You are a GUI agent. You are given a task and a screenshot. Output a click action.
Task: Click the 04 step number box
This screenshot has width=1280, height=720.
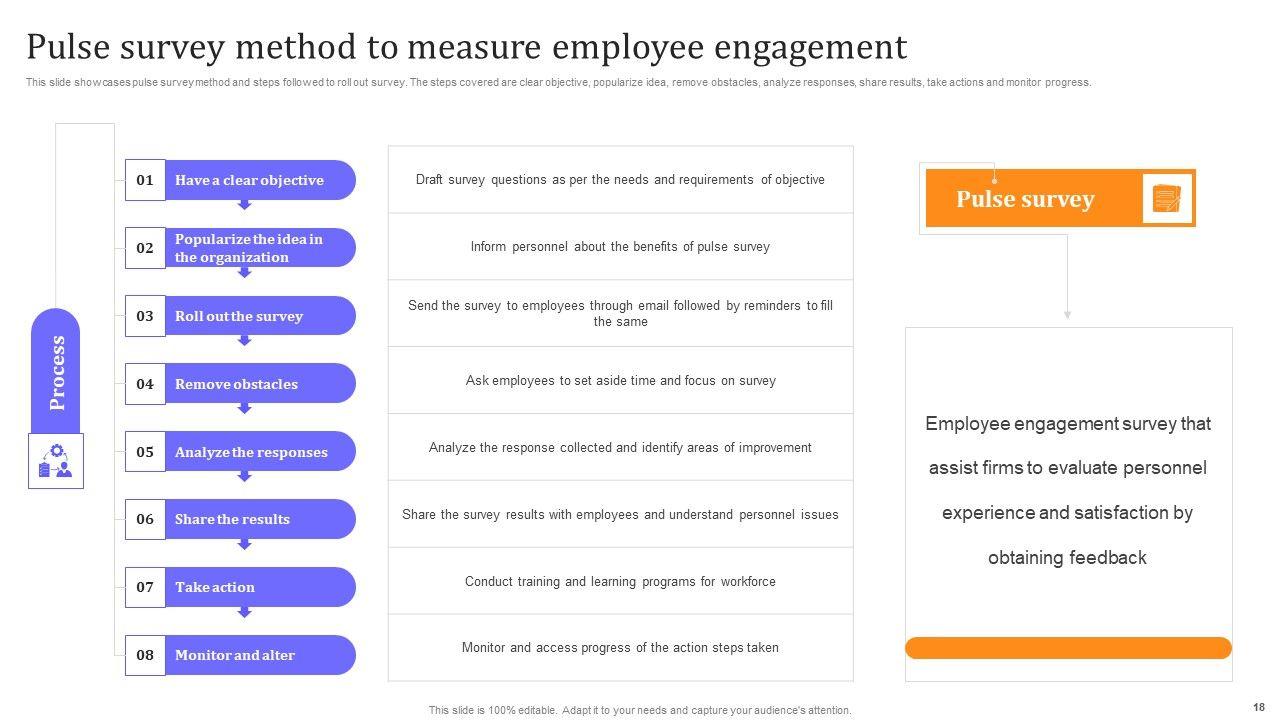(x=145, y=384)
